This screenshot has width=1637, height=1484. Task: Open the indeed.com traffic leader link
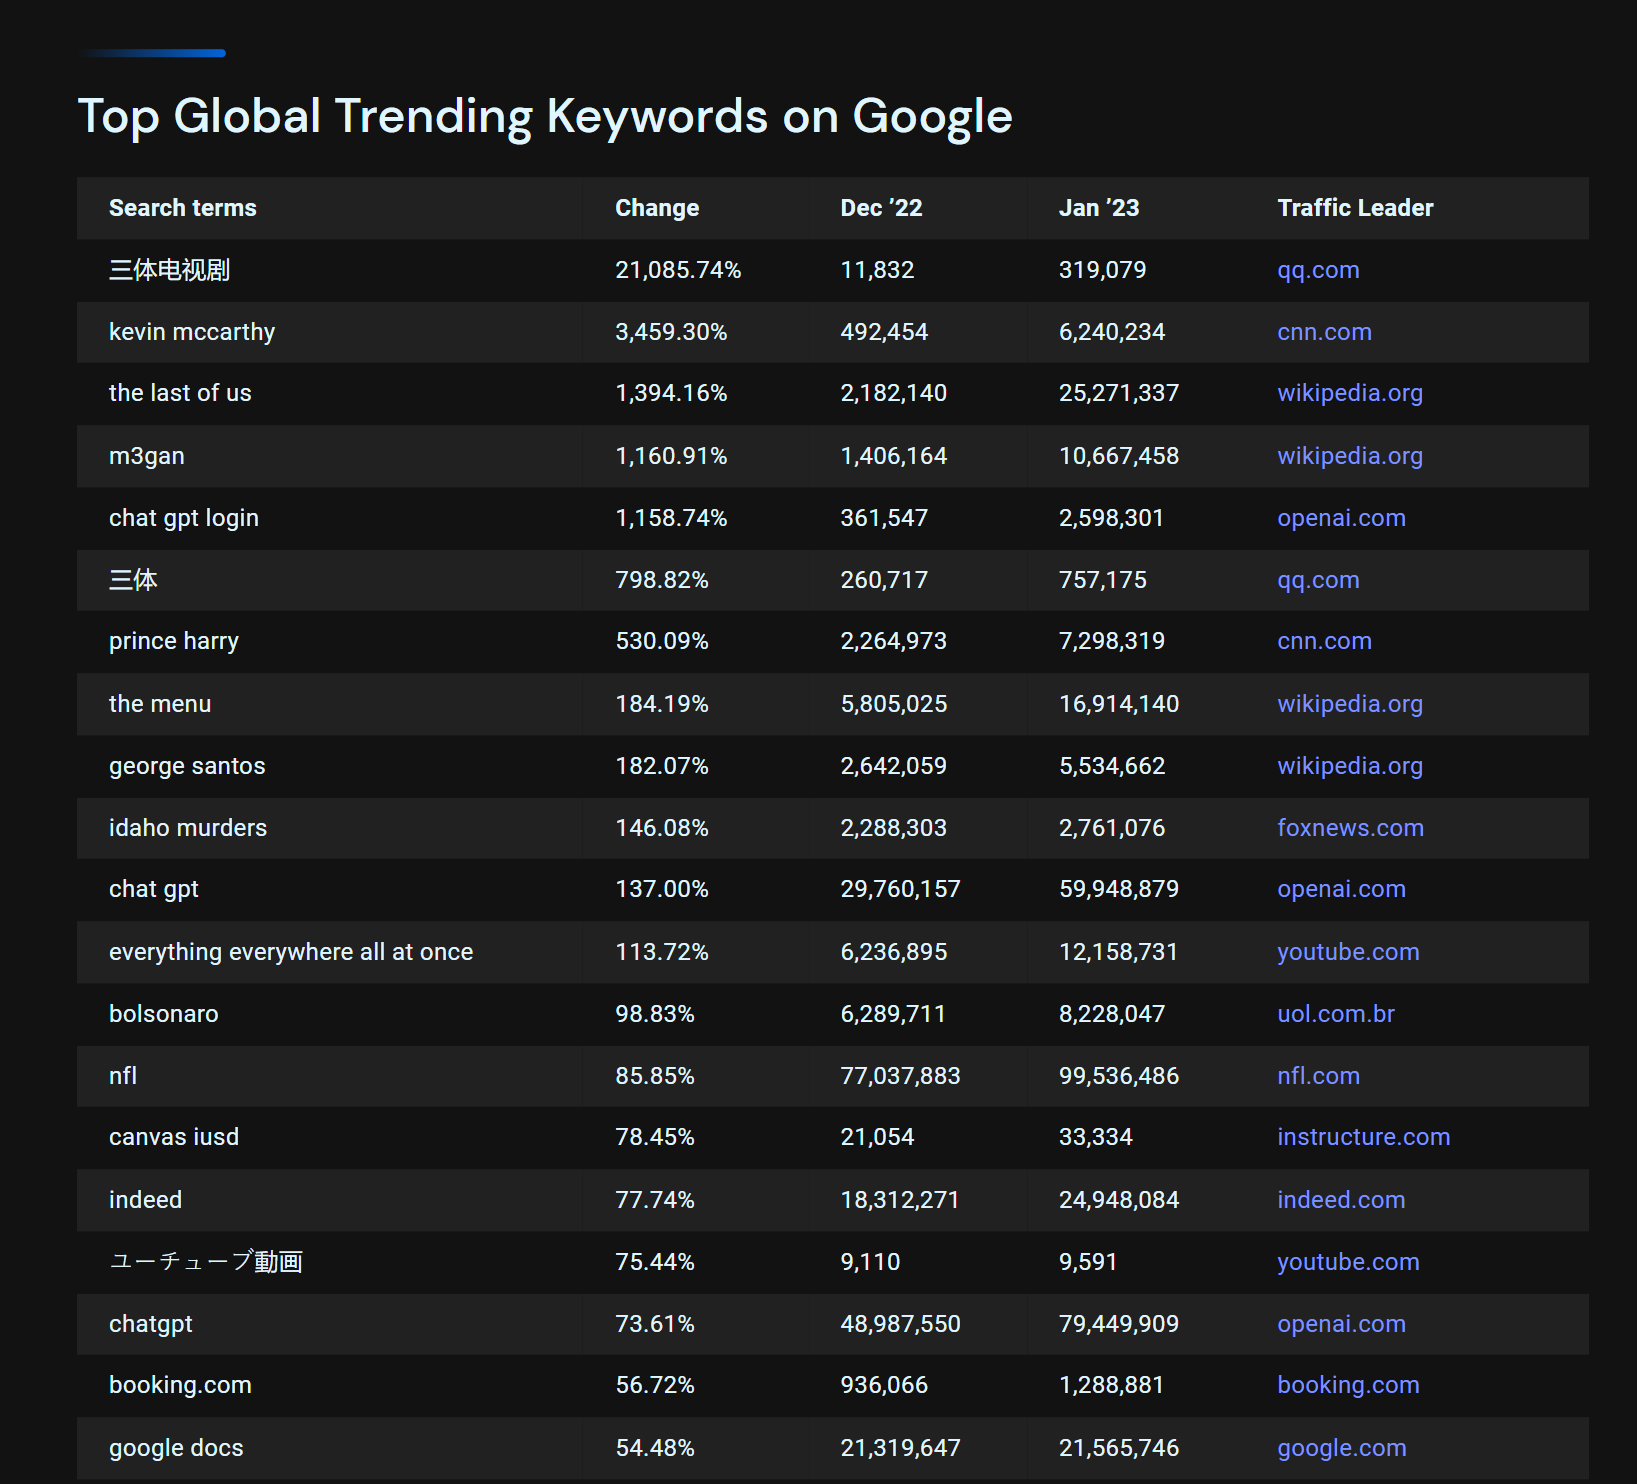[x=1341, y=1200]
